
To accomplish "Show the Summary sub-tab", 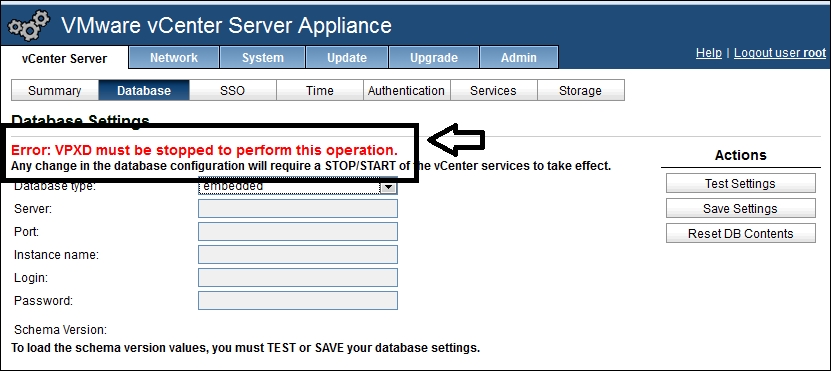I will [x=55, y=91].
